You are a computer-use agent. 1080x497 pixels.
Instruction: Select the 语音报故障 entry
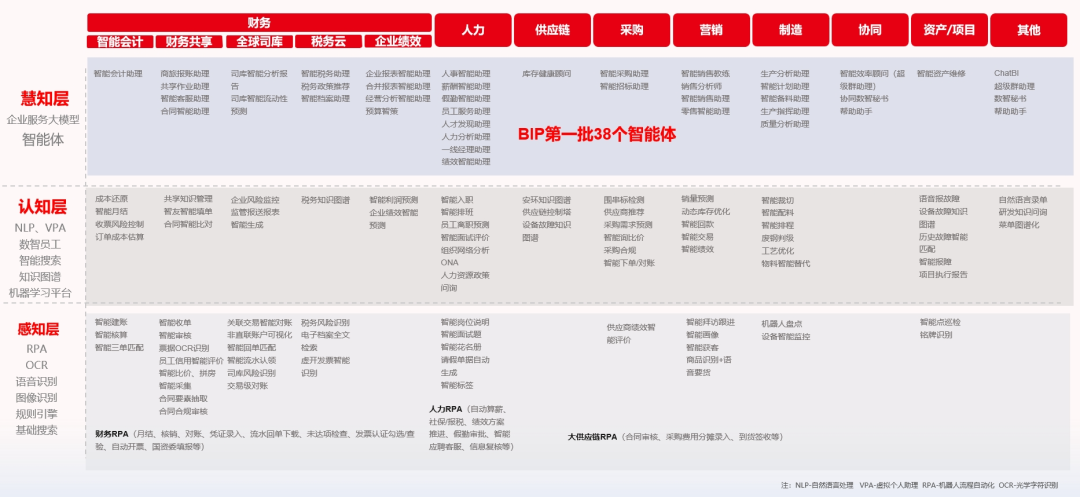click(x=939, y=199)
